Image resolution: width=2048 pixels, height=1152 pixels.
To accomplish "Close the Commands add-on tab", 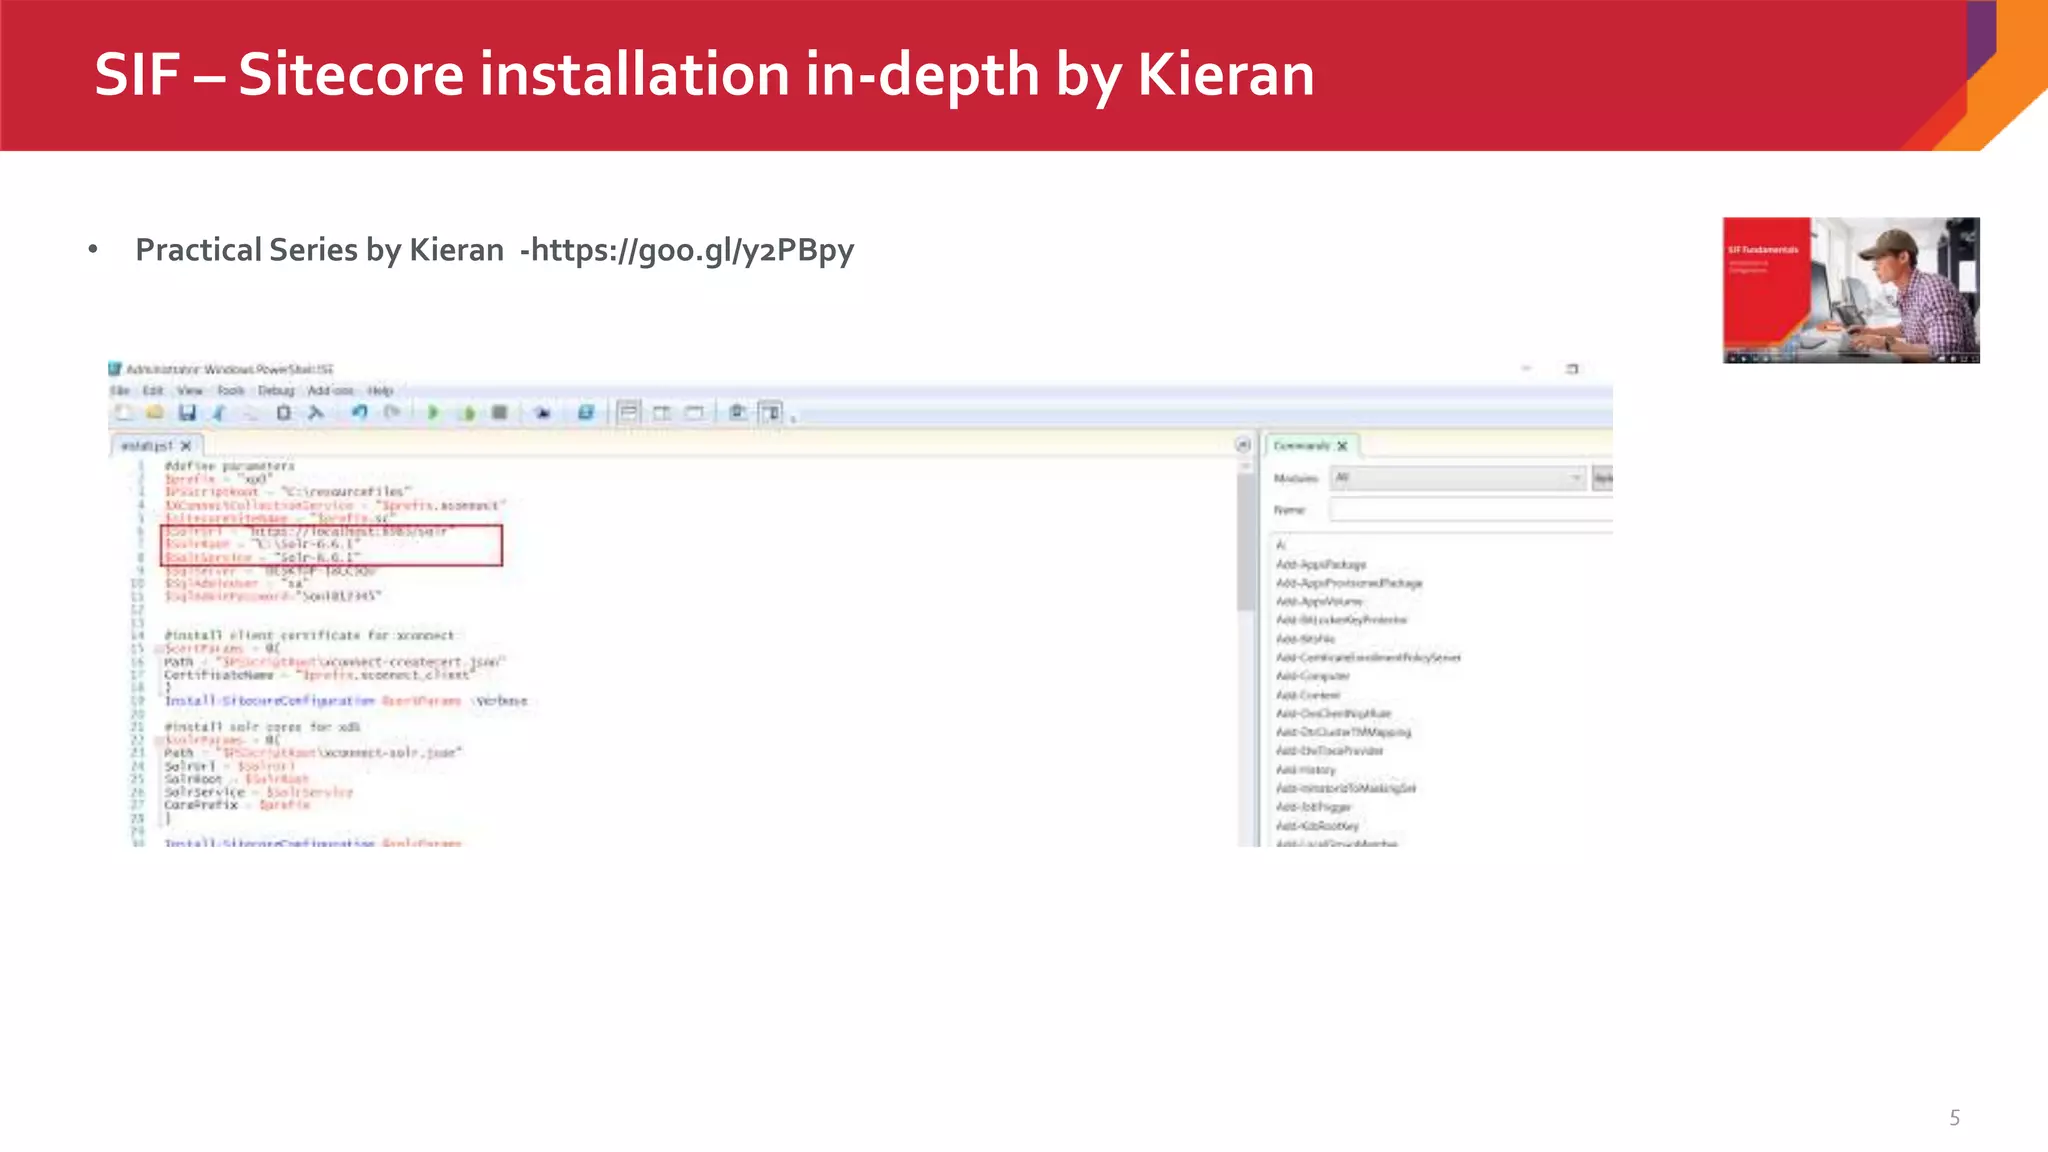I will [x=1342, y=446].
